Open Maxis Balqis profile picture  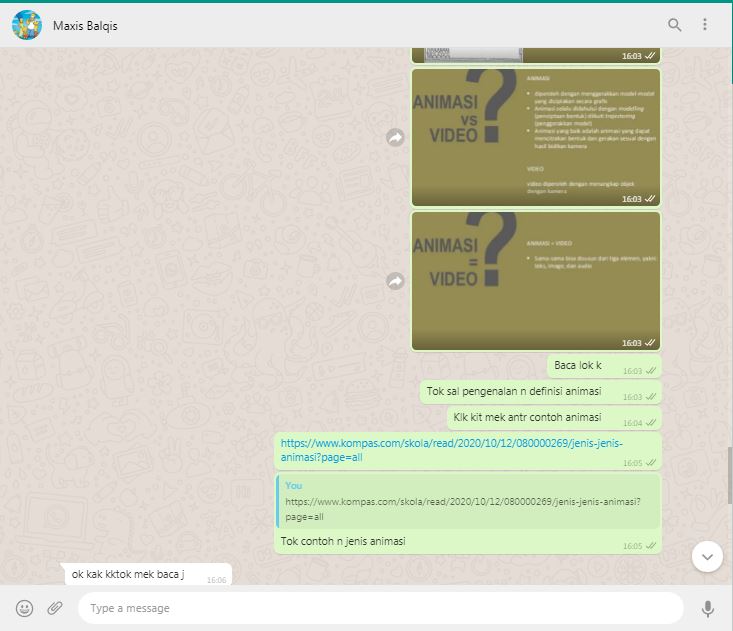(26, 25)
